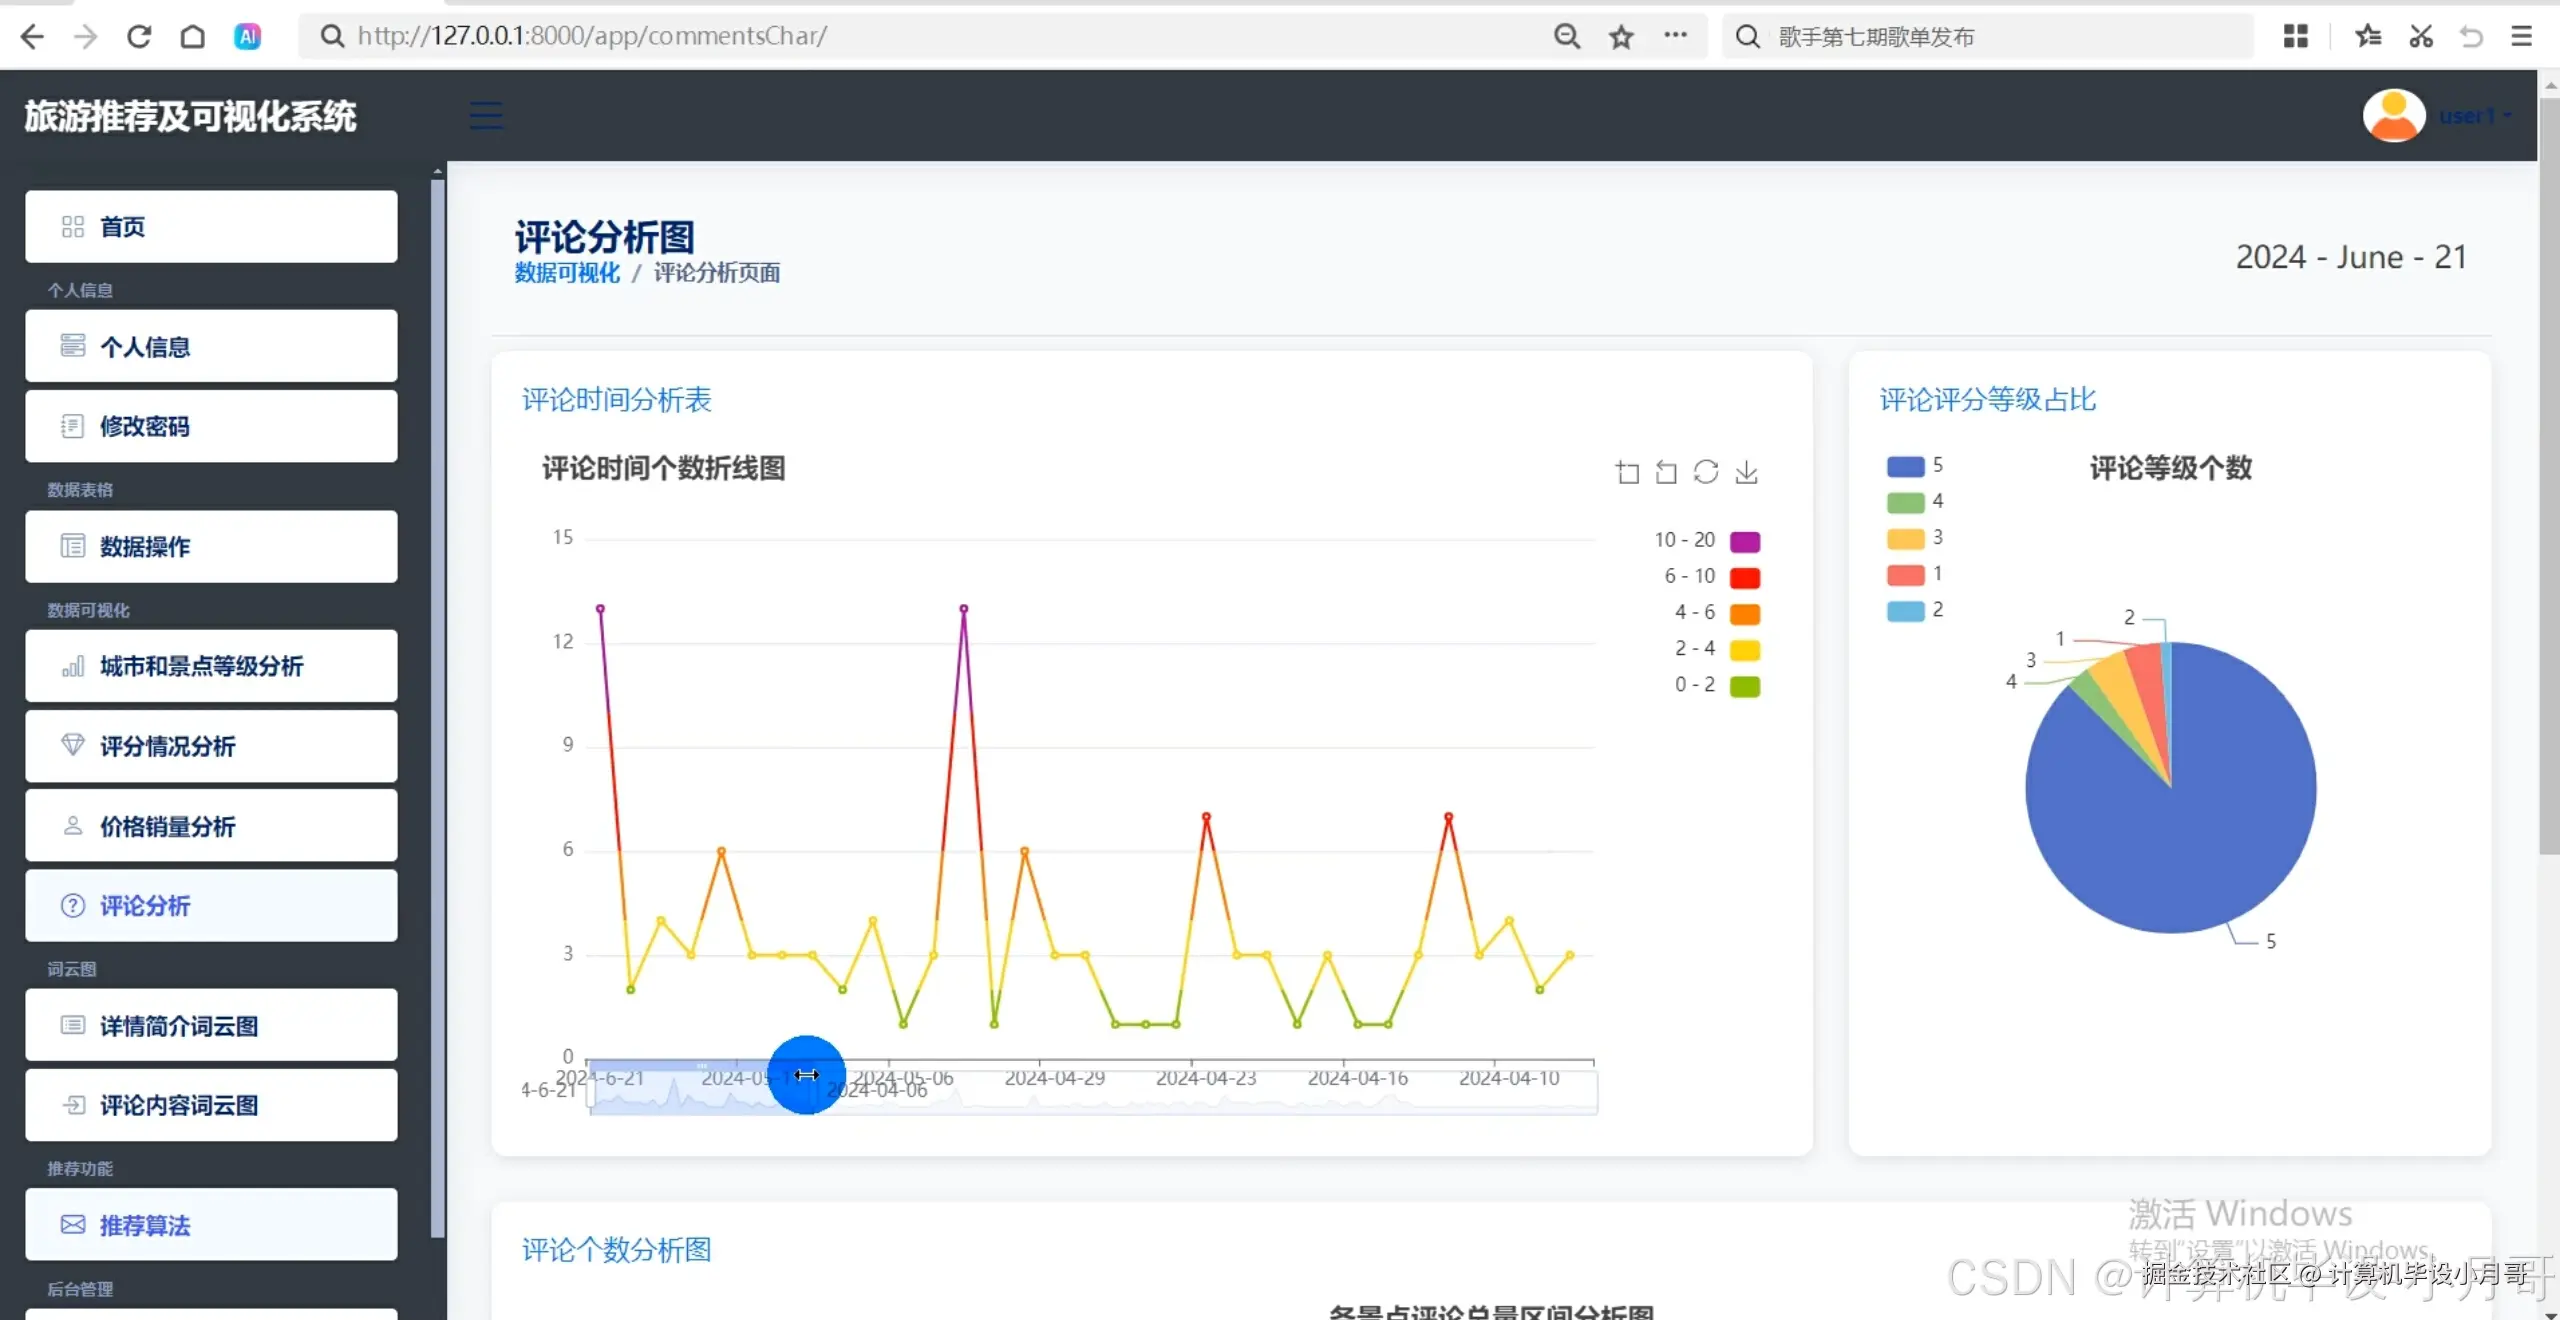Click the chart restore refresh icon
This screenshot has width=2560, height=1320.
1706,472
